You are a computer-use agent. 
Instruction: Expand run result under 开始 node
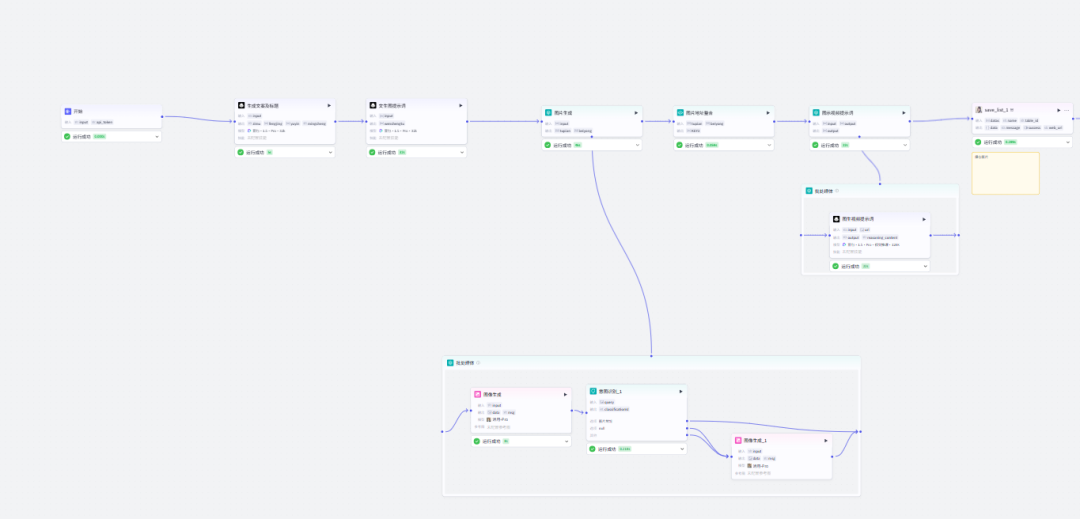156,136
